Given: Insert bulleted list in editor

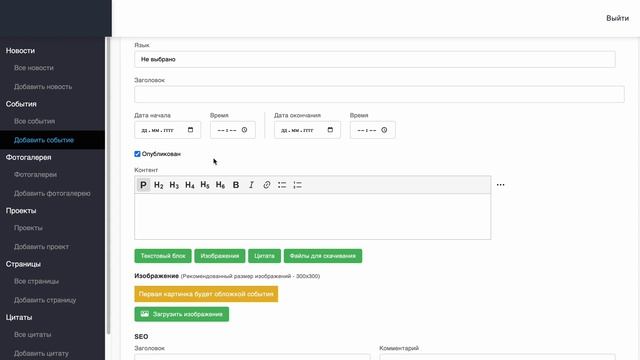Looking at the screenshot, I should tap(282, 185).
